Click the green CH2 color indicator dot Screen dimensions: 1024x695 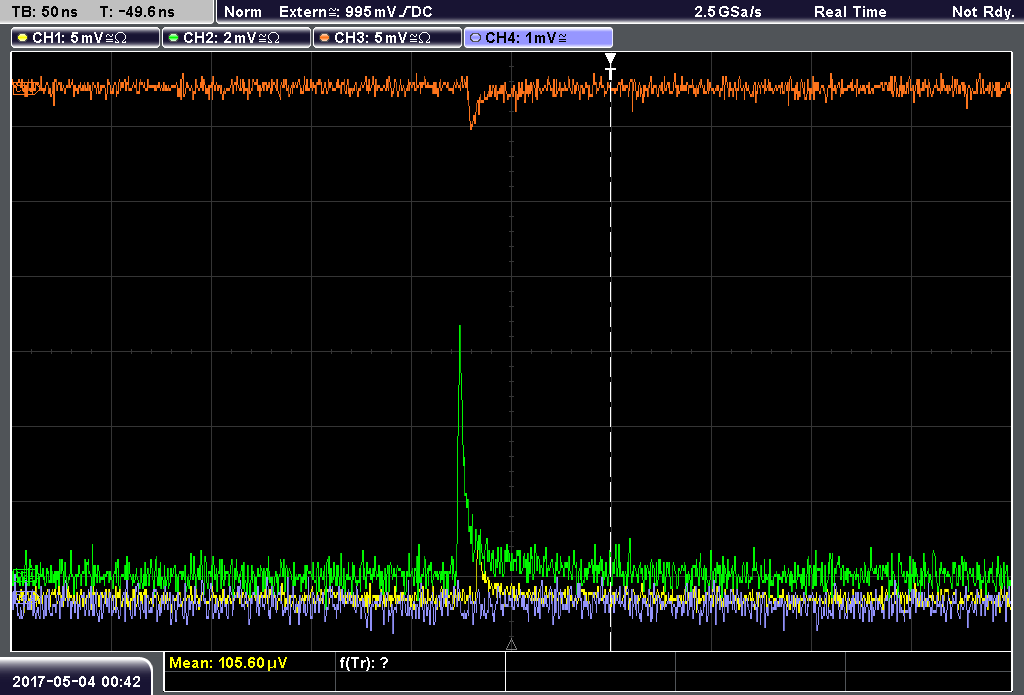point(174,38)
